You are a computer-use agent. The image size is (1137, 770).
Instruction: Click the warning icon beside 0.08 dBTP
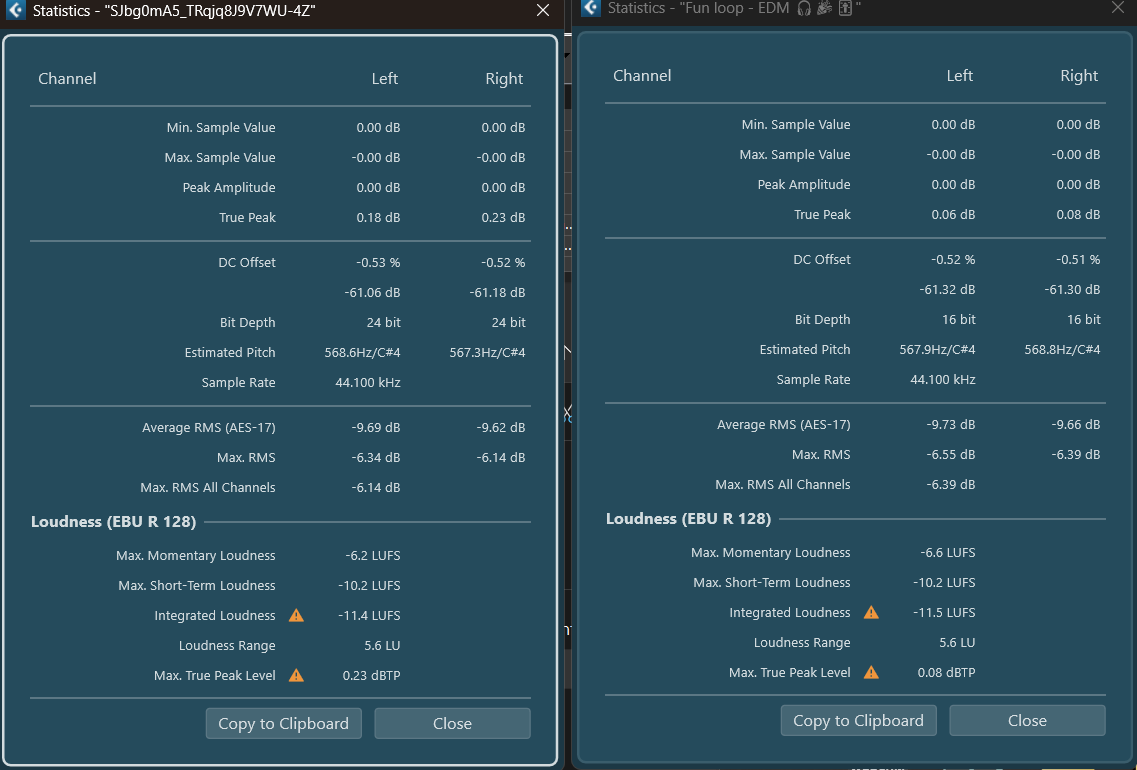point(871,673)
